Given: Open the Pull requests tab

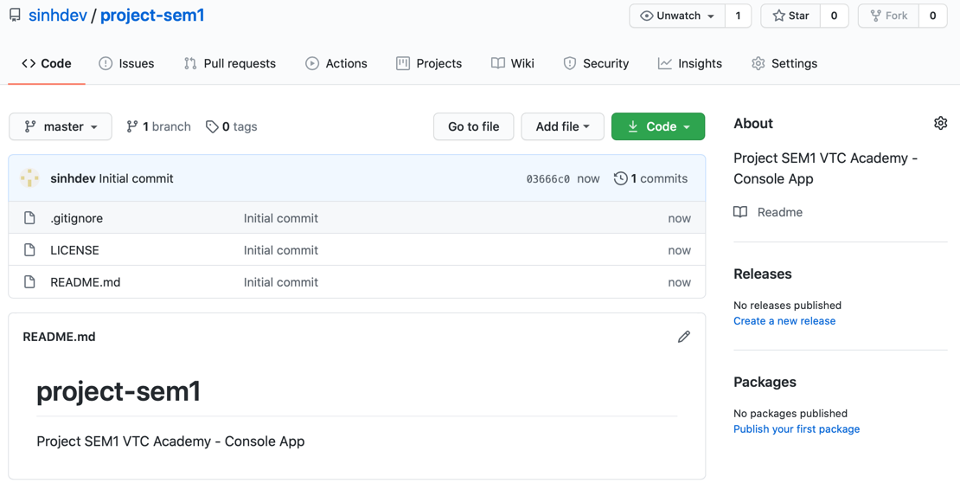Looking at the screenshot, I should [230, 64].
